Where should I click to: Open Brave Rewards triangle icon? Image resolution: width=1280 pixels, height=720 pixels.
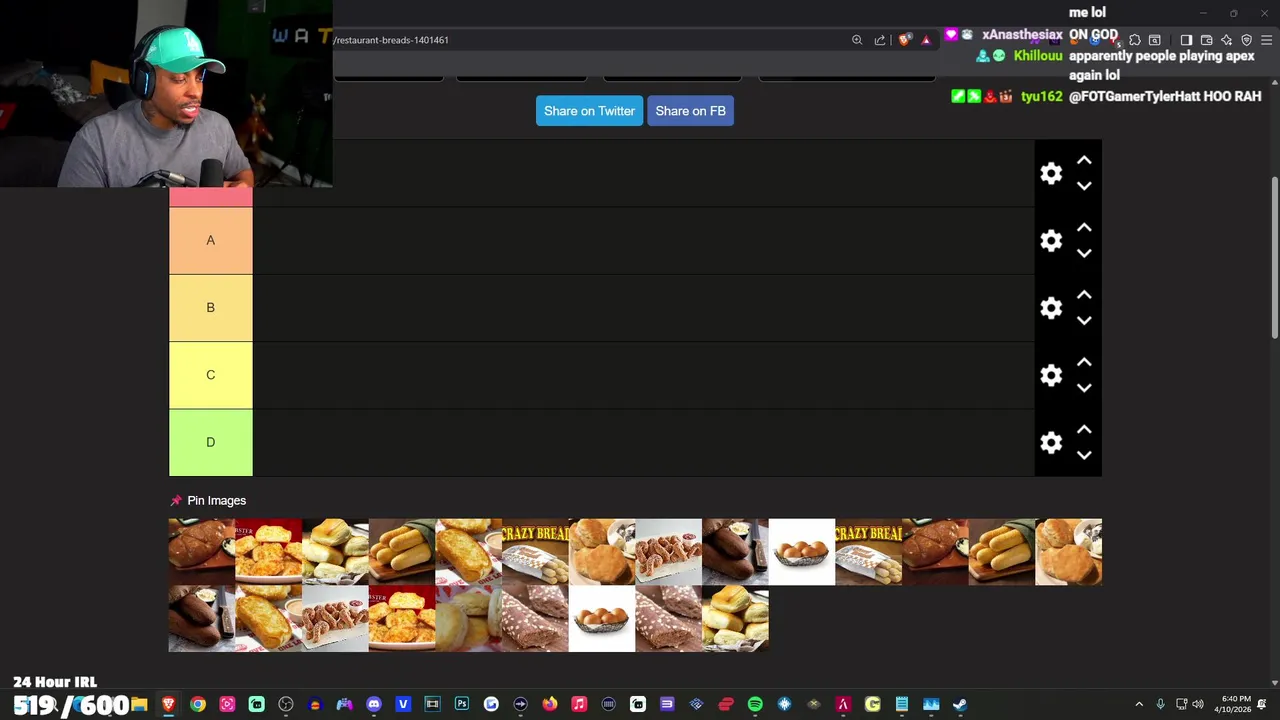[x=926, y=40]
